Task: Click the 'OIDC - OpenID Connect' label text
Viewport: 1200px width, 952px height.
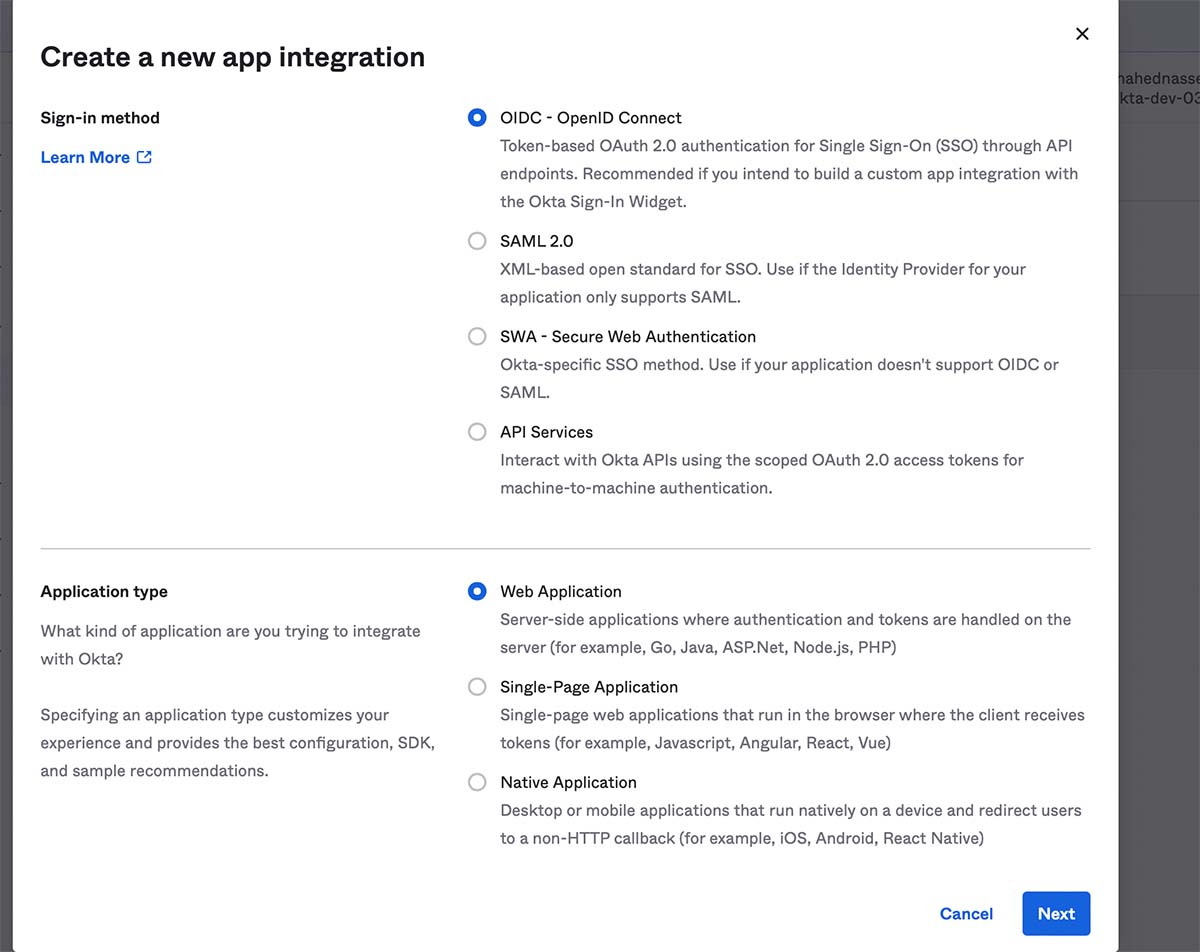Action: (590, 118)
